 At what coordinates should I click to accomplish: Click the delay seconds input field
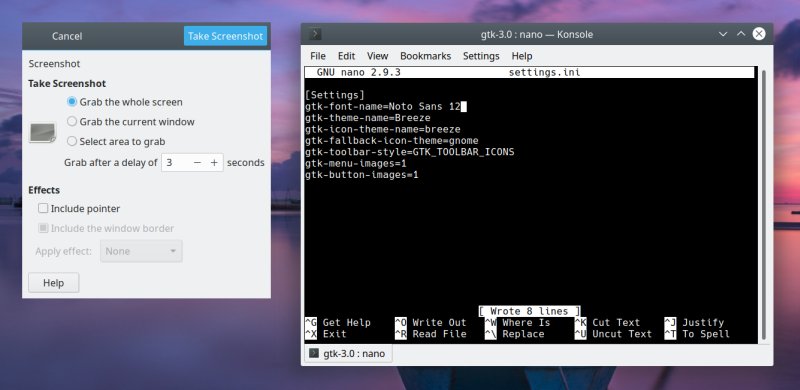coord(176,163)
